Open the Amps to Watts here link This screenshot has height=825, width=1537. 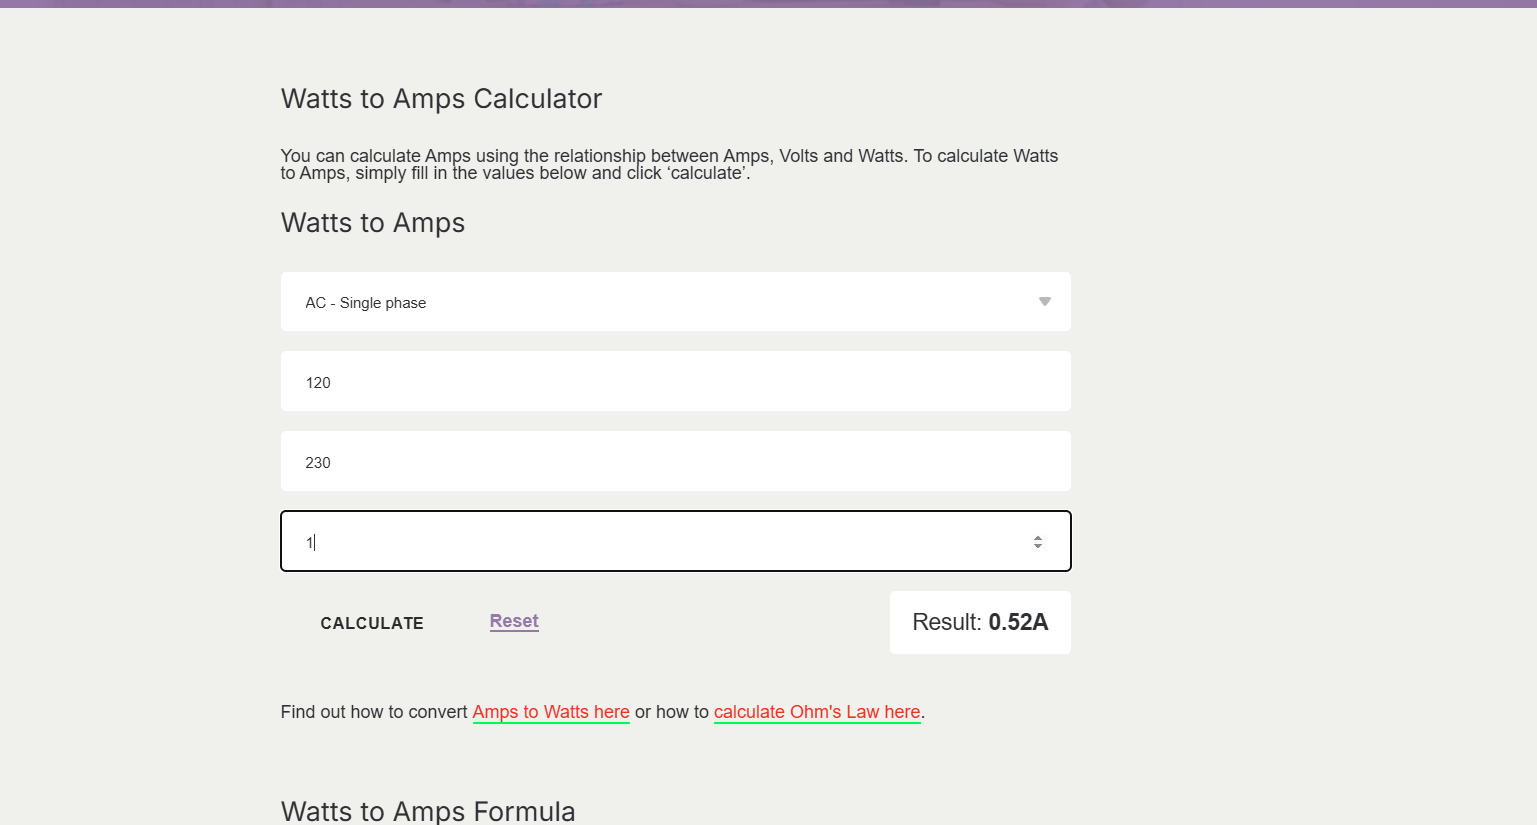(551, 712)
